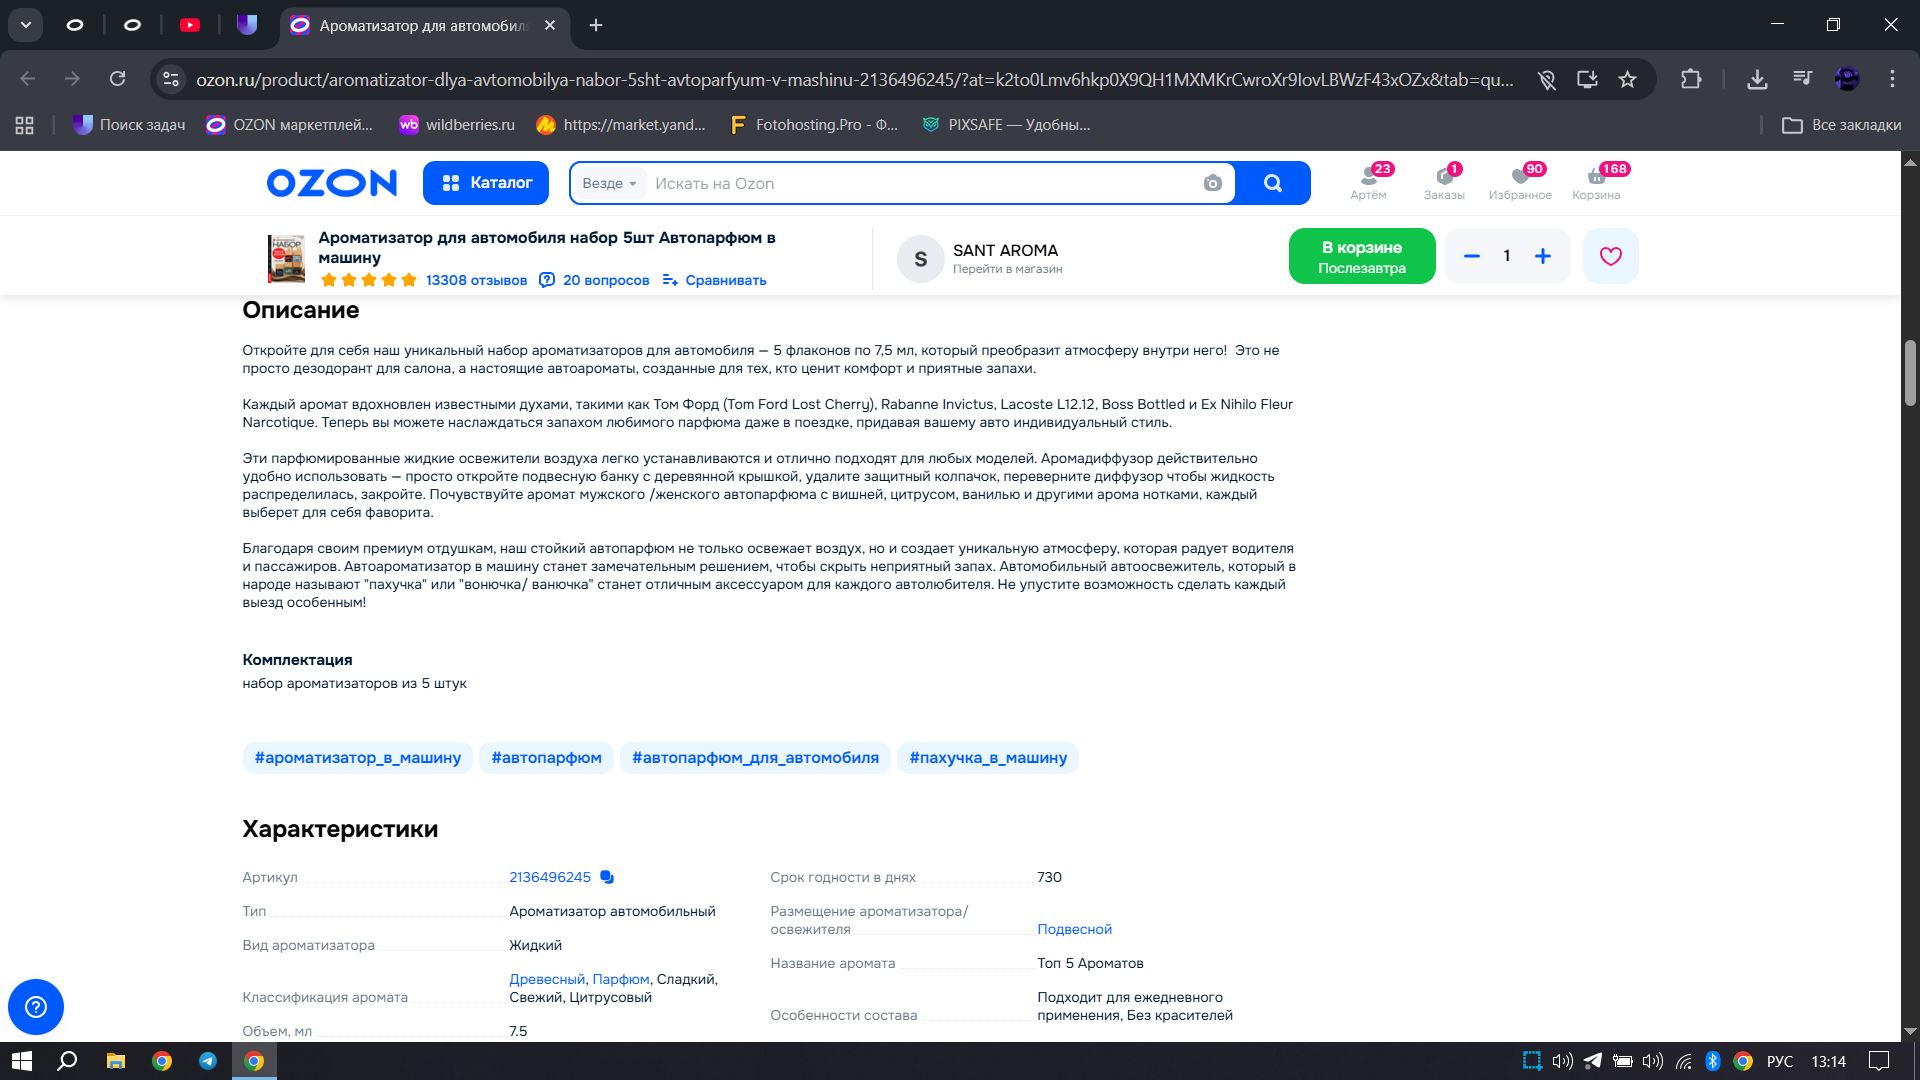Expand the browser tab search chevron
Image resolution: width=1920 pixels, height=1080 pixels.
click(26, 25)
